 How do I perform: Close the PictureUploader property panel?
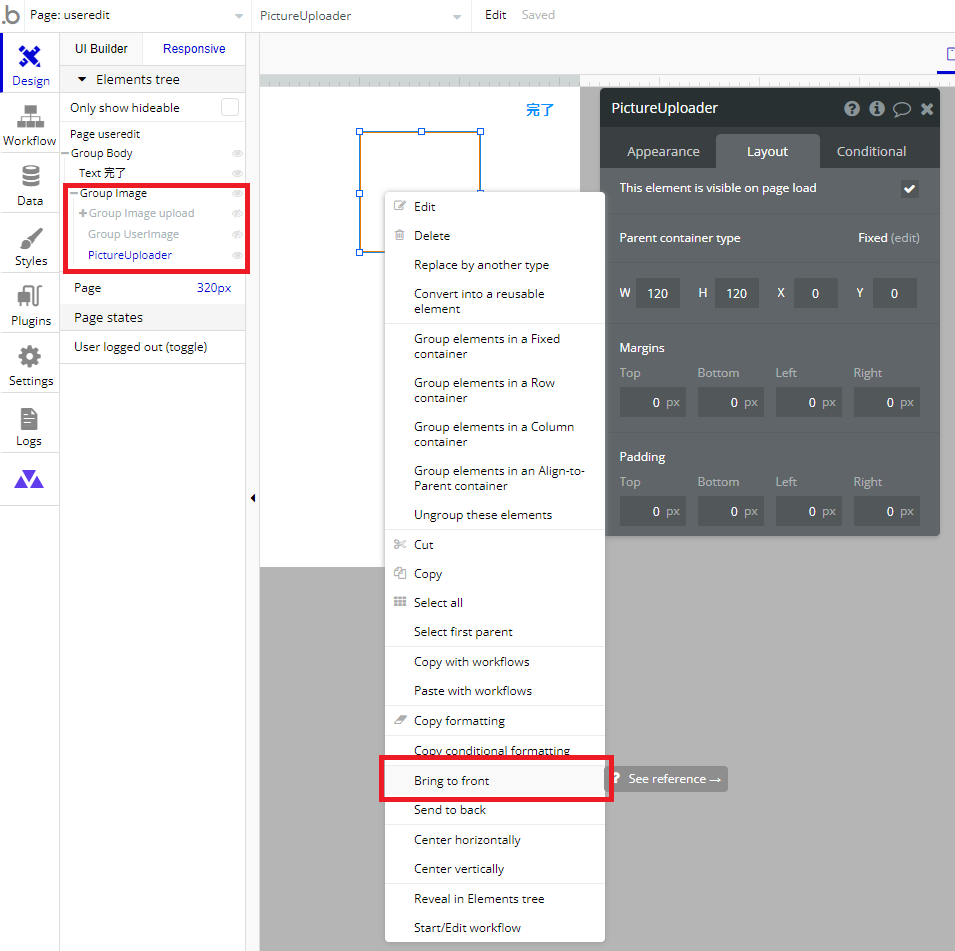[x=927, y=108]
